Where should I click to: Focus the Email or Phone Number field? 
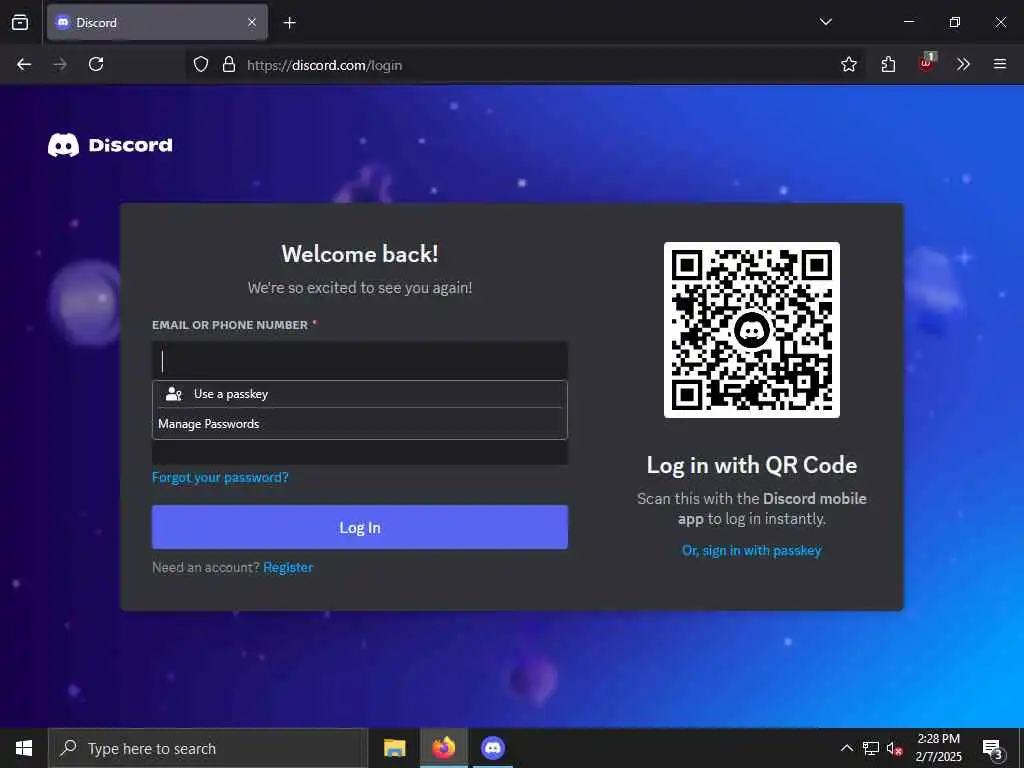coord(360,360)
